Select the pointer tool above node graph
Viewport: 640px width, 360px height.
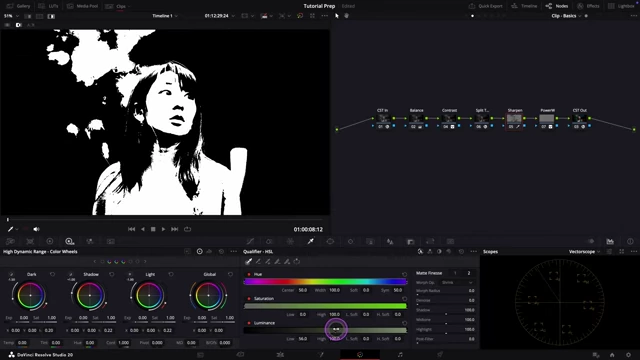(x=337, y=16)
